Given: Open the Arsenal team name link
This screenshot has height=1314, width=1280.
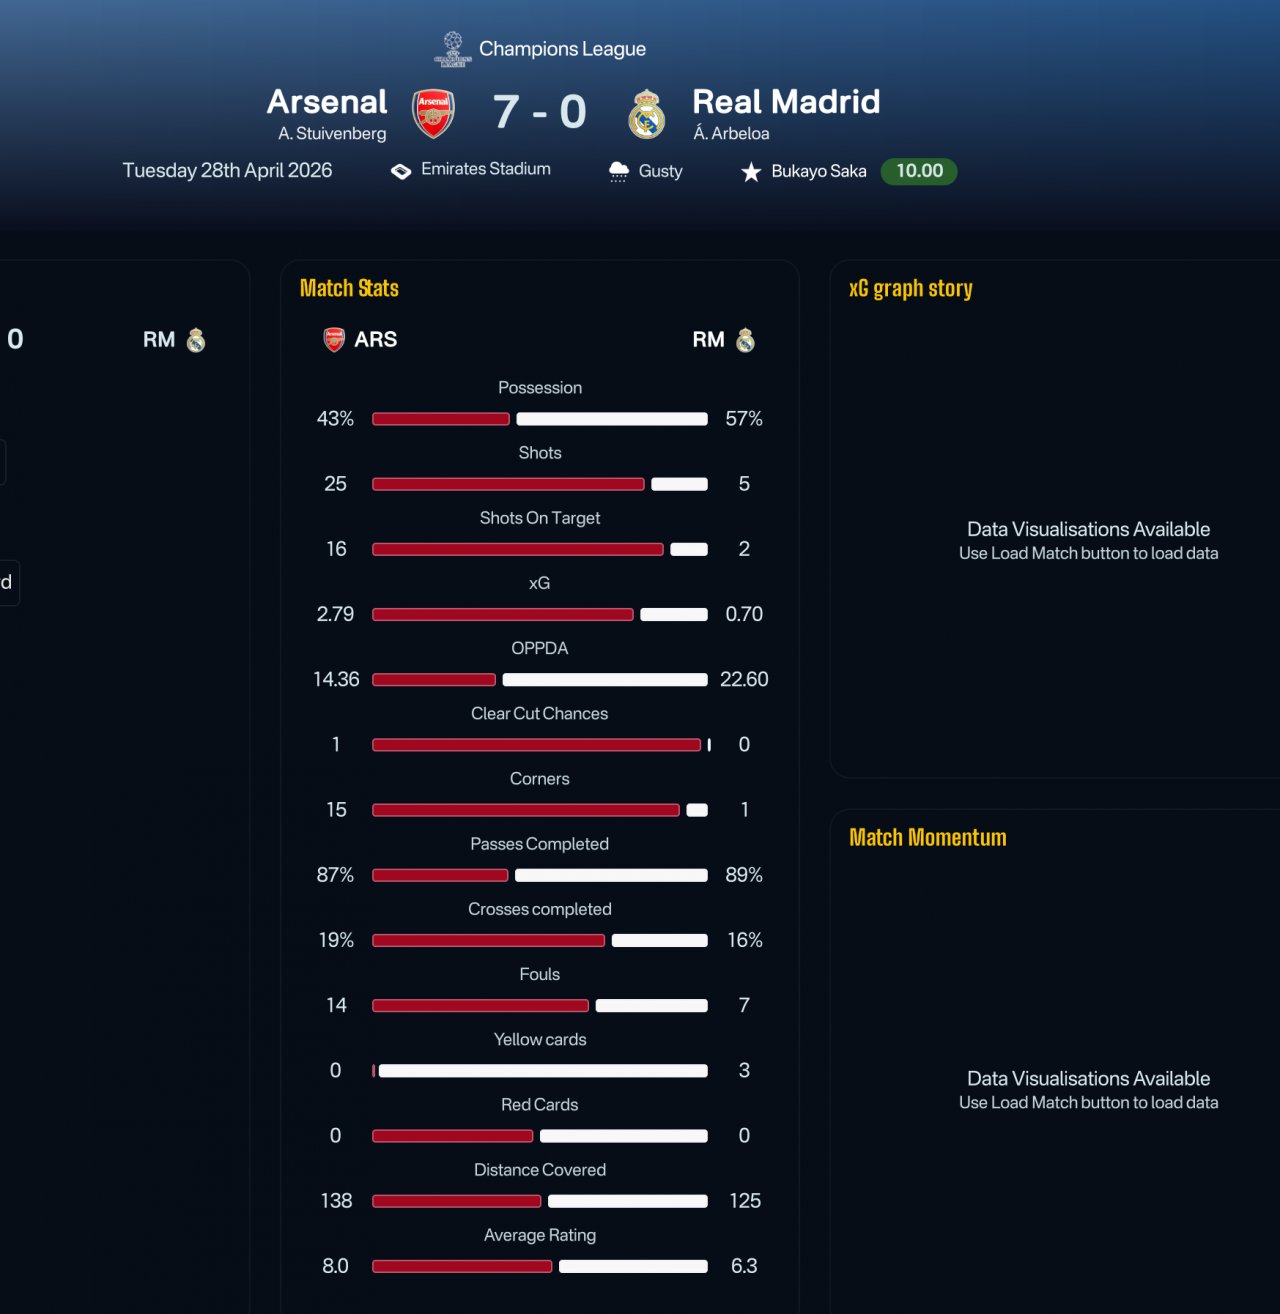Looking at the screenshot, I should (x=327, y=102).
